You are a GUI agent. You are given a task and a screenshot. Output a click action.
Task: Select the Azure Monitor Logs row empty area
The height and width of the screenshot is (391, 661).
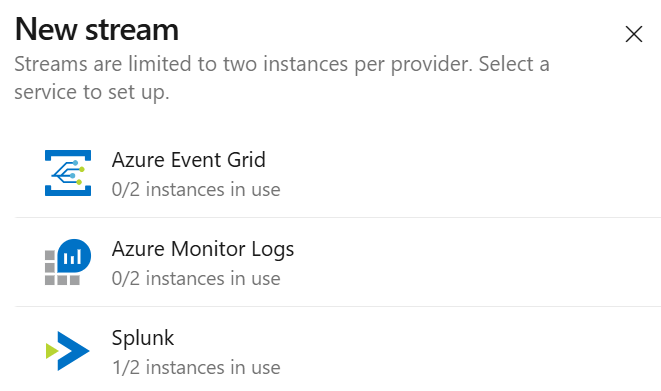pyautogui.click(x=476, y=262)
